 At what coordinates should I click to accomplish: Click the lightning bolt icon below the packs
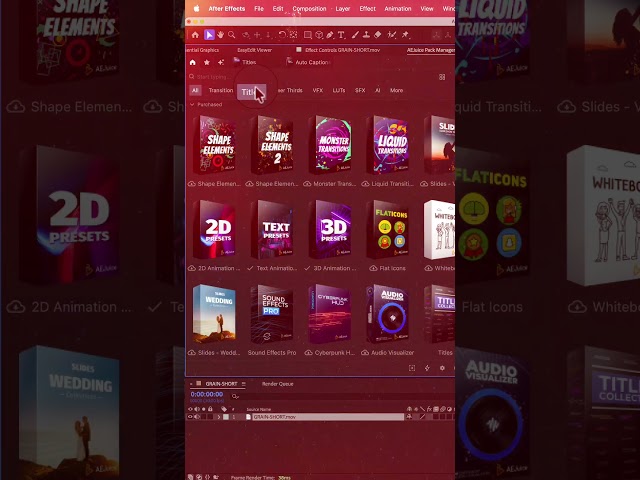pos(427,368)
